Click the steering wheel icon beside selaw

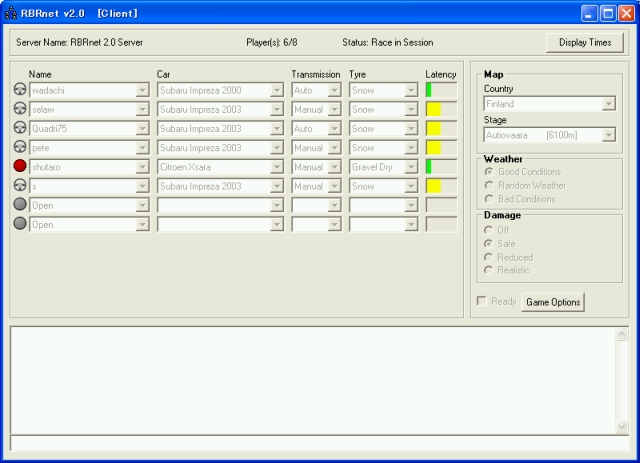(x=19, y=109)
